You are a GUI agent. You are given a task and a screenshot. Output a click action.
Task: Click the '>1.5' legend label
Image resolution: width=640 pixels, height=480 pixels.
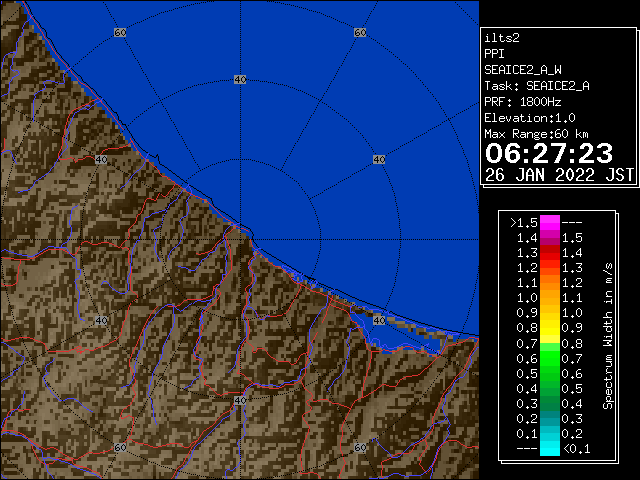click(524, 223)
